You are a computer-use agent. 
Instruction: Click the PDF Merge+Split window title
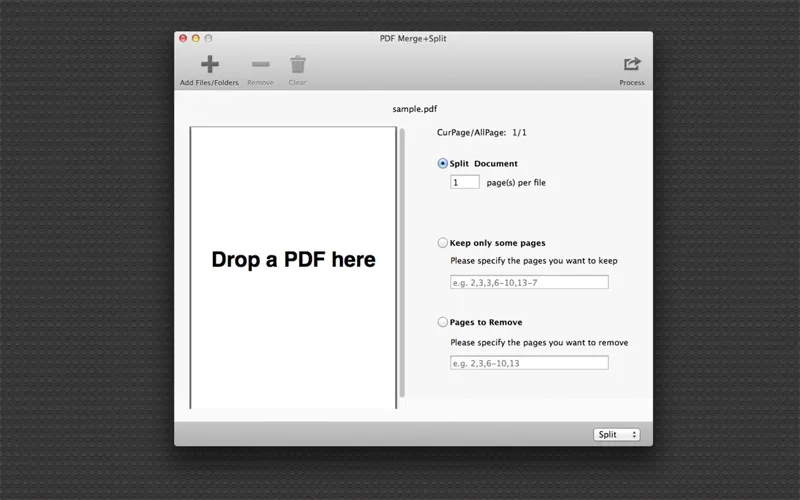[413, 38]
